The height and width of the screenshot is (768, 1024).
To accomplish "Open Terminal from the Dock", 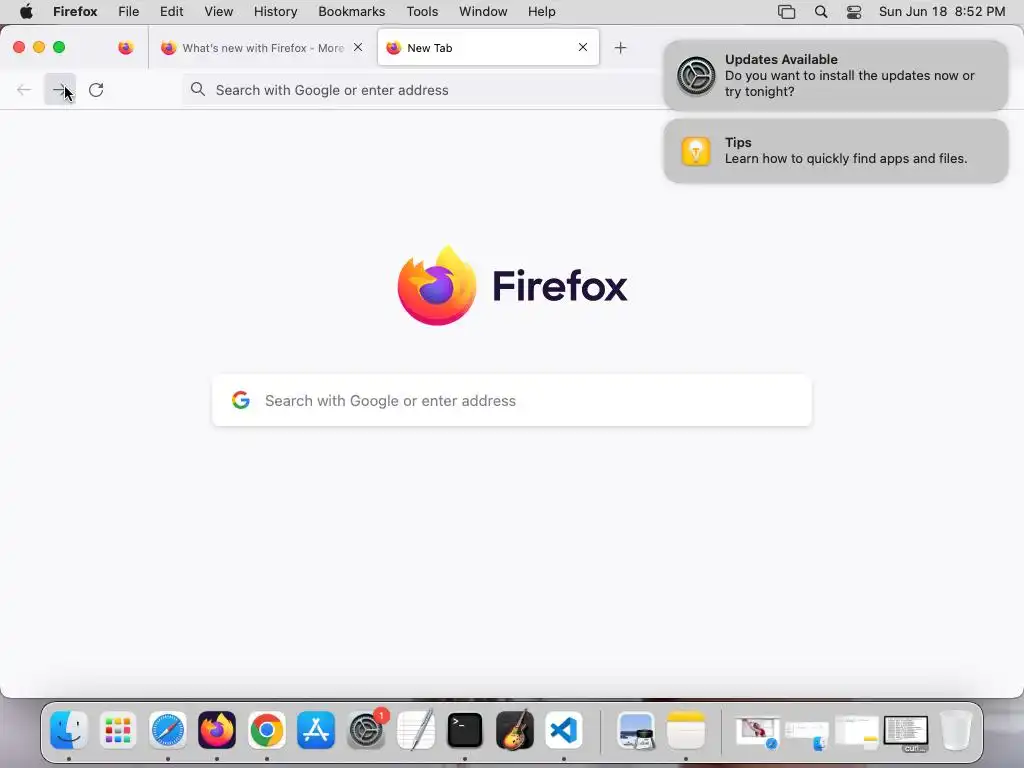I will 465,729.
